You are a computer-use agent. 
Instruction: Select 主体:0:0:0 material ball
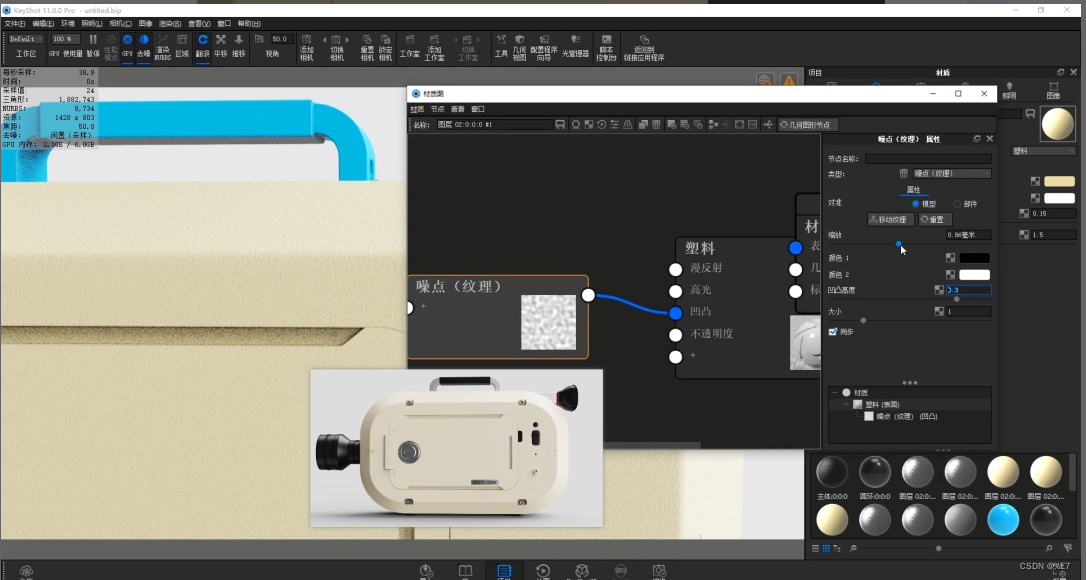[x=832, y=472]
